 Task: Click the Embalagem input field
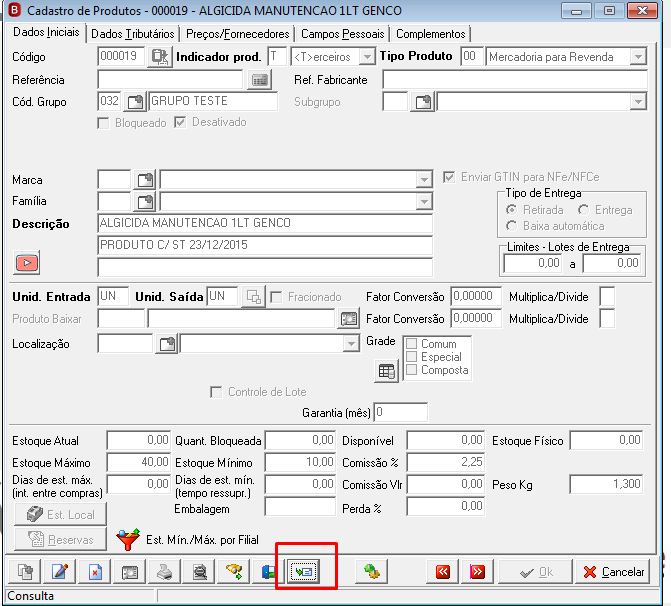[x=300, y=507]
